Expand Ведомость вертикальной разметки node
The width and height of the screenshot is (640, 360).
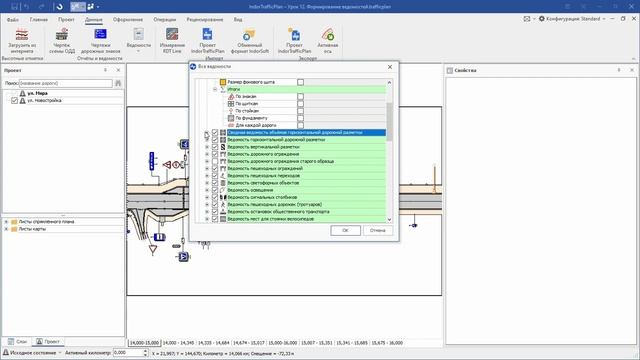(207, 147)
